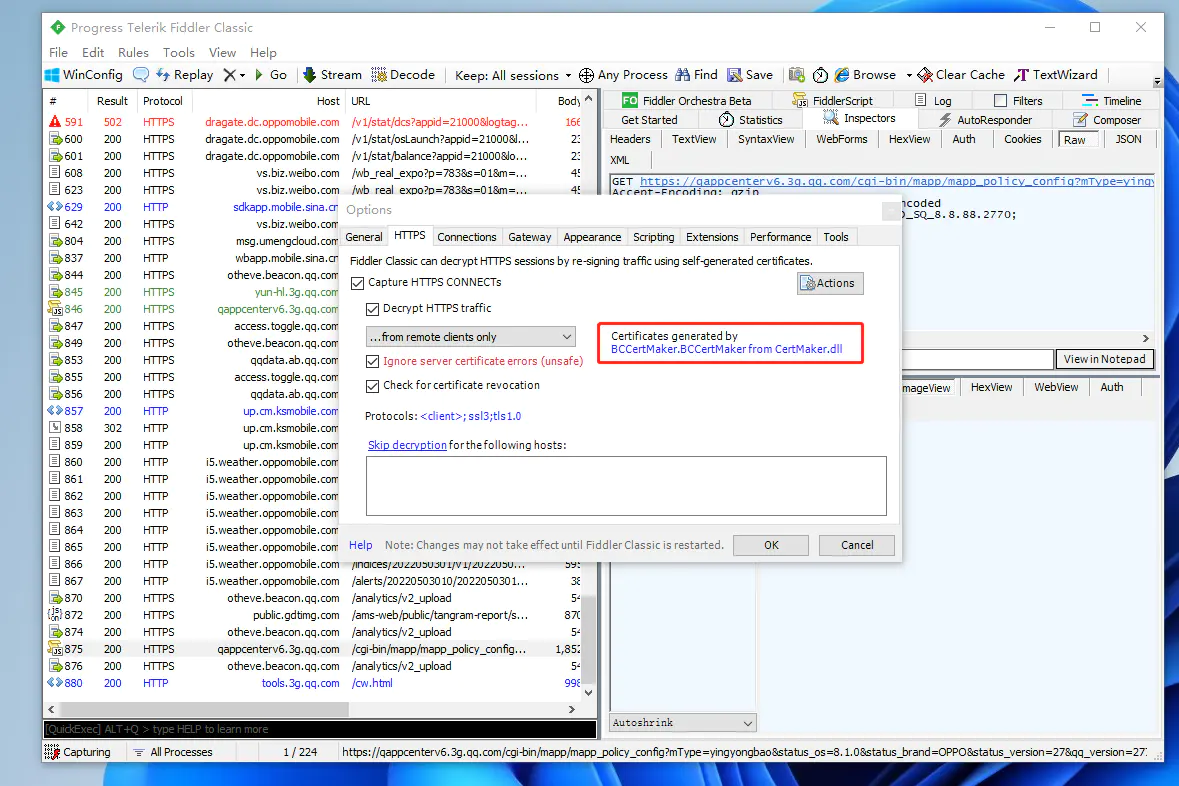Open the '...from remote clients only' dropdown

pyautogui.click(x=471, y=337)
